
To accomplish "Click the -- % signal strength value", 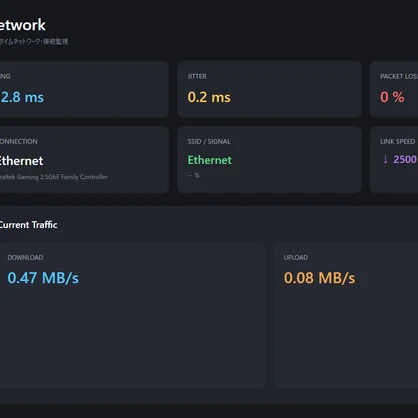I will [193, 175].
